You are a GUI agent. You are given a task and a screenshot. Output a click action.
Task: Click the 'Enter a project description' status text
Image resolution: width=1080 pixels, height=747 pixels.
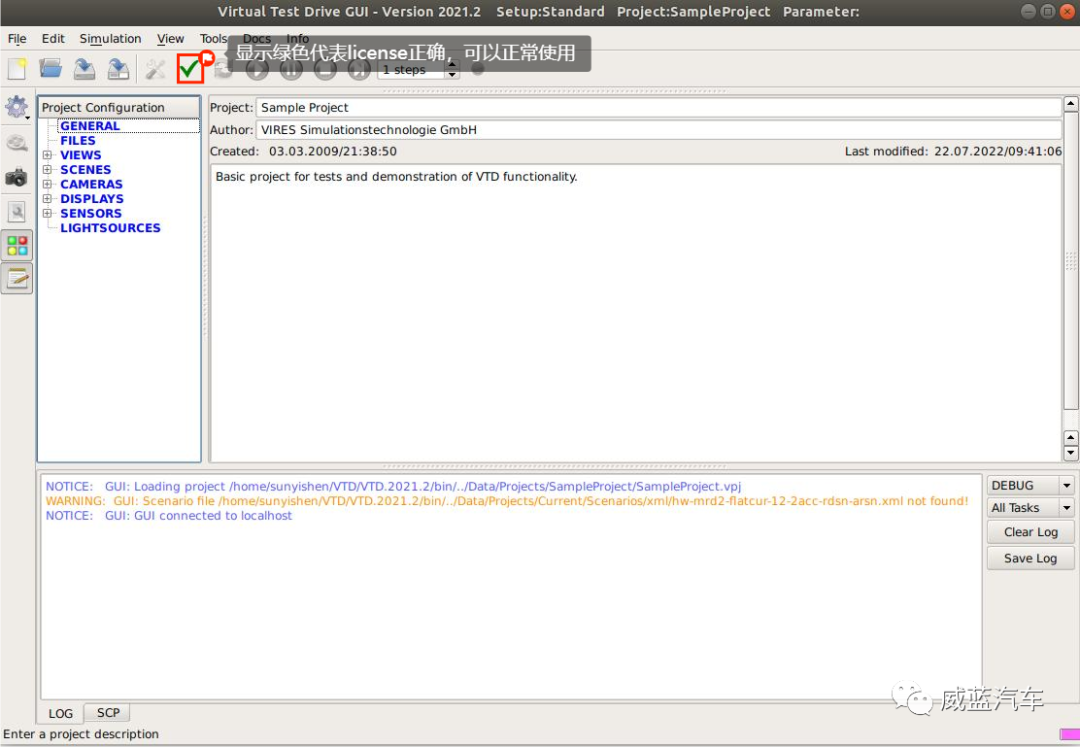[81, 734]
